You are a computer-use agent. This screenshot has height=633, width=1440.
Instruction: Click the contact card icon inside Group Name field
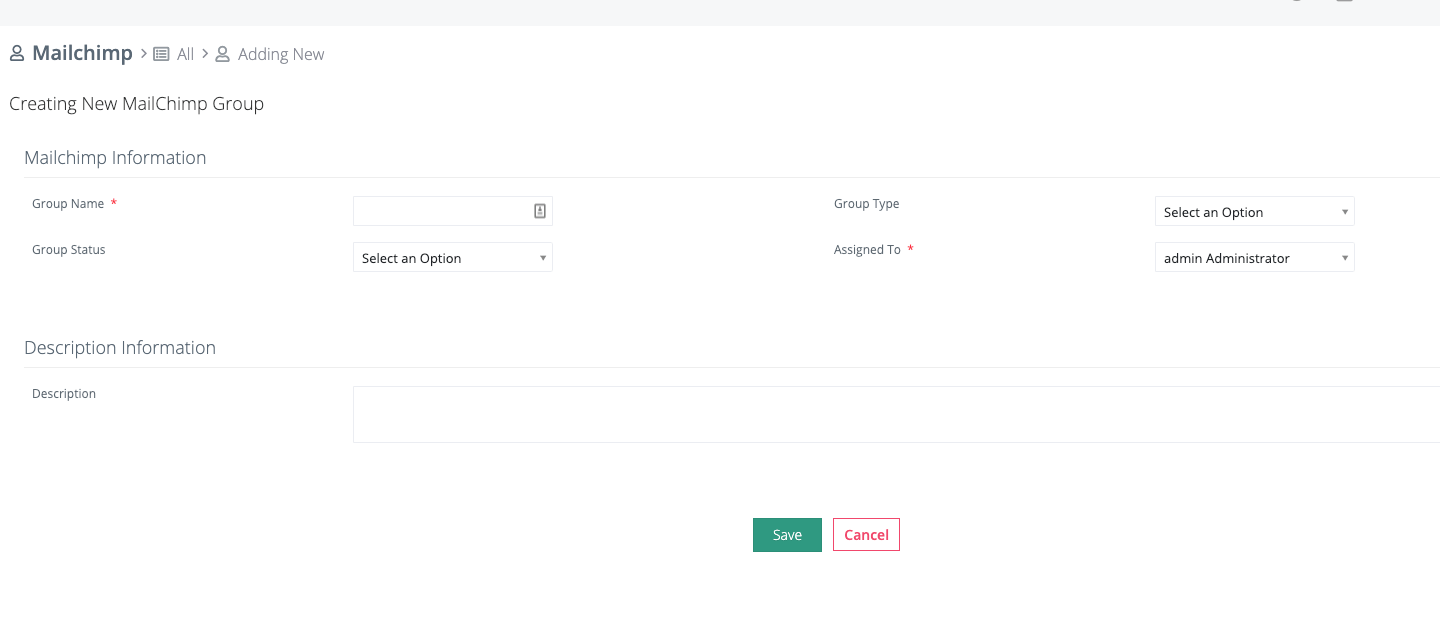pyautogui.click(x=539, y=210)
